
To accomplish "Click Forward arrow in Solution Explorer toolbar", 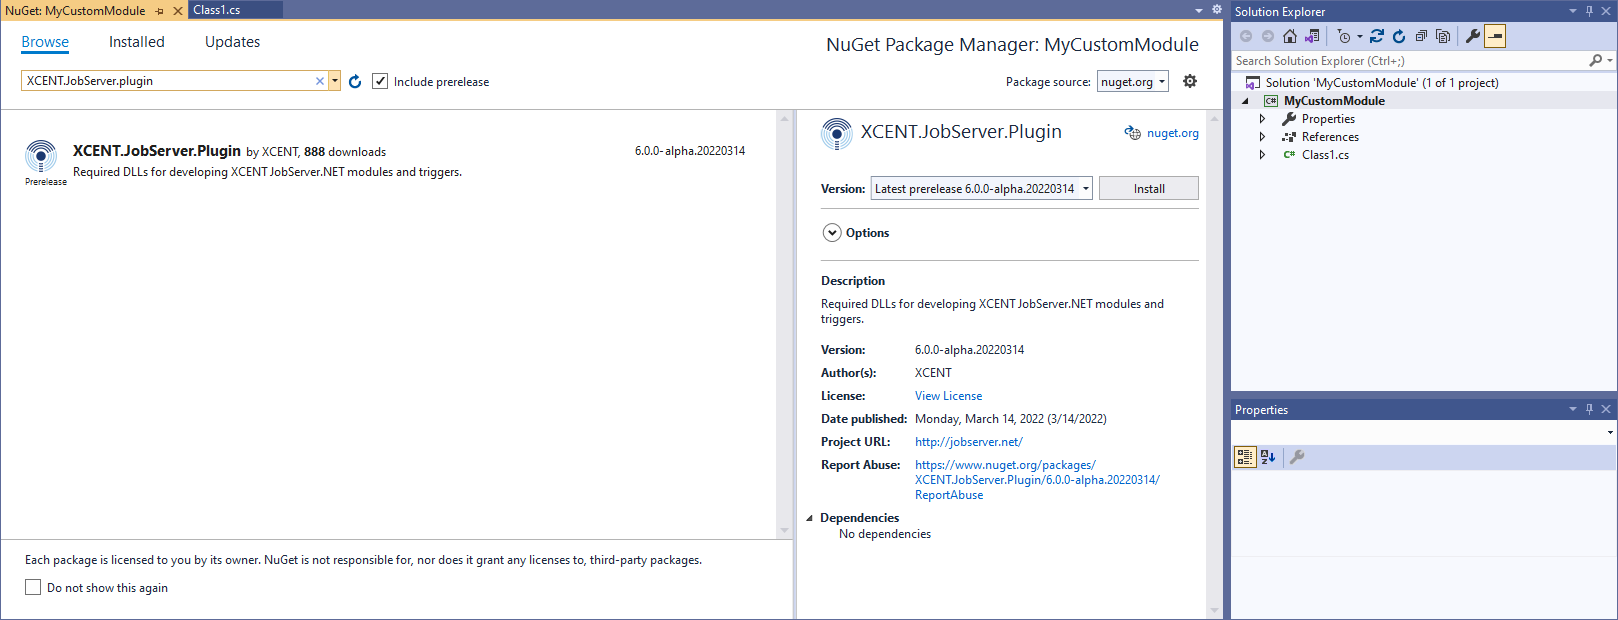I will pyautogui.click(x=1268, y=36).
